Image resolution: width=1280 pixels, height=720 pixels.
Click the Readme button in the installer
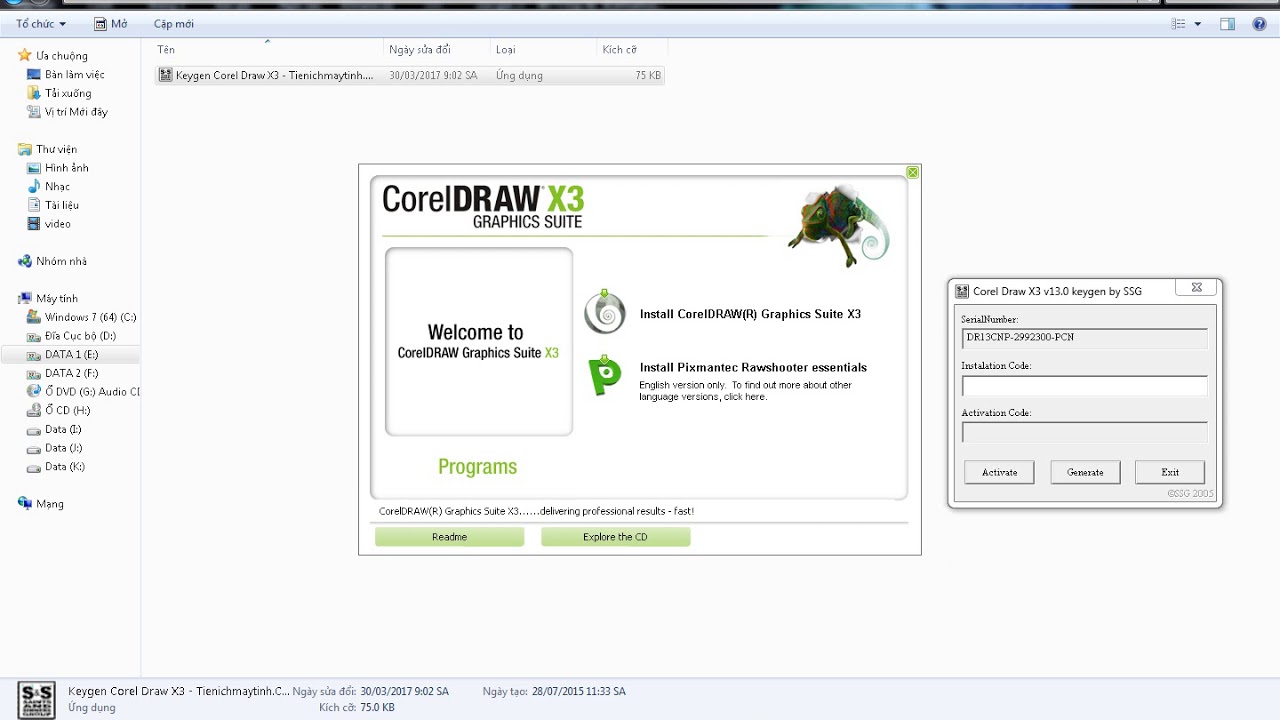449,537
